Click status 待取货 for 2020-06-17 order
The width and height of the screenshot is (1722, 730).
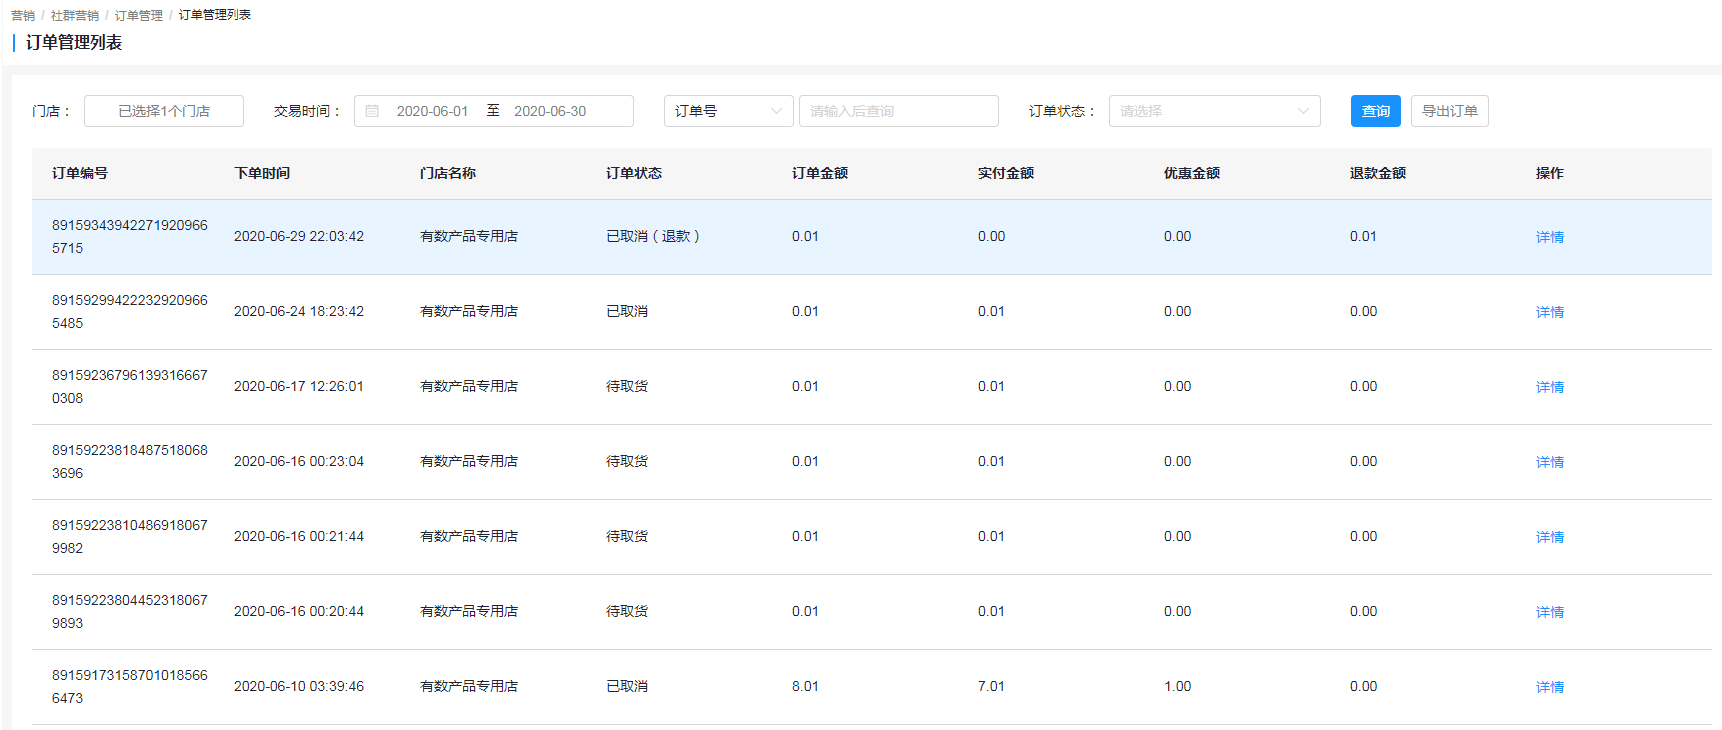(x=627, y=386)
